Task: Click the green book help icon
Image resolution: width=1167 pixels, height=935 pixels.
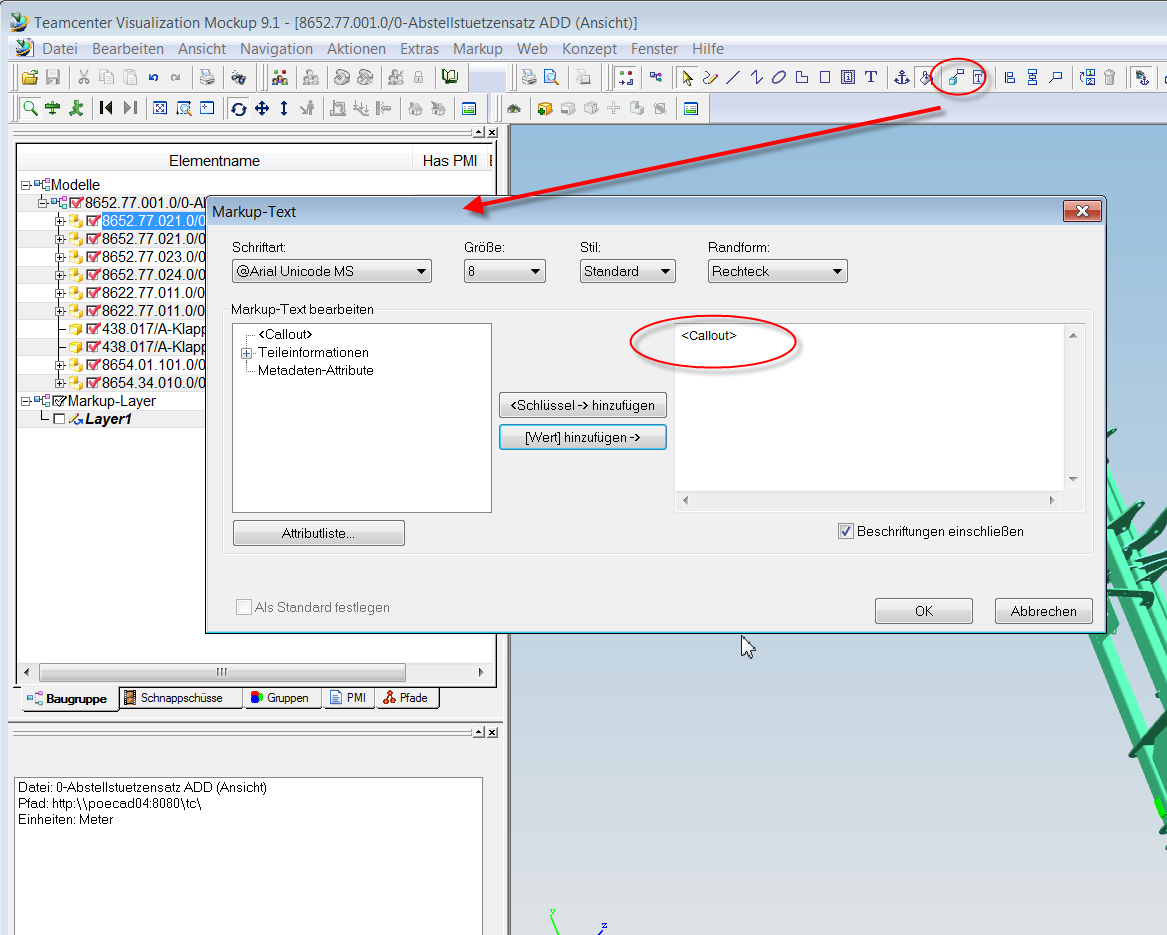Action: (450, 77)
